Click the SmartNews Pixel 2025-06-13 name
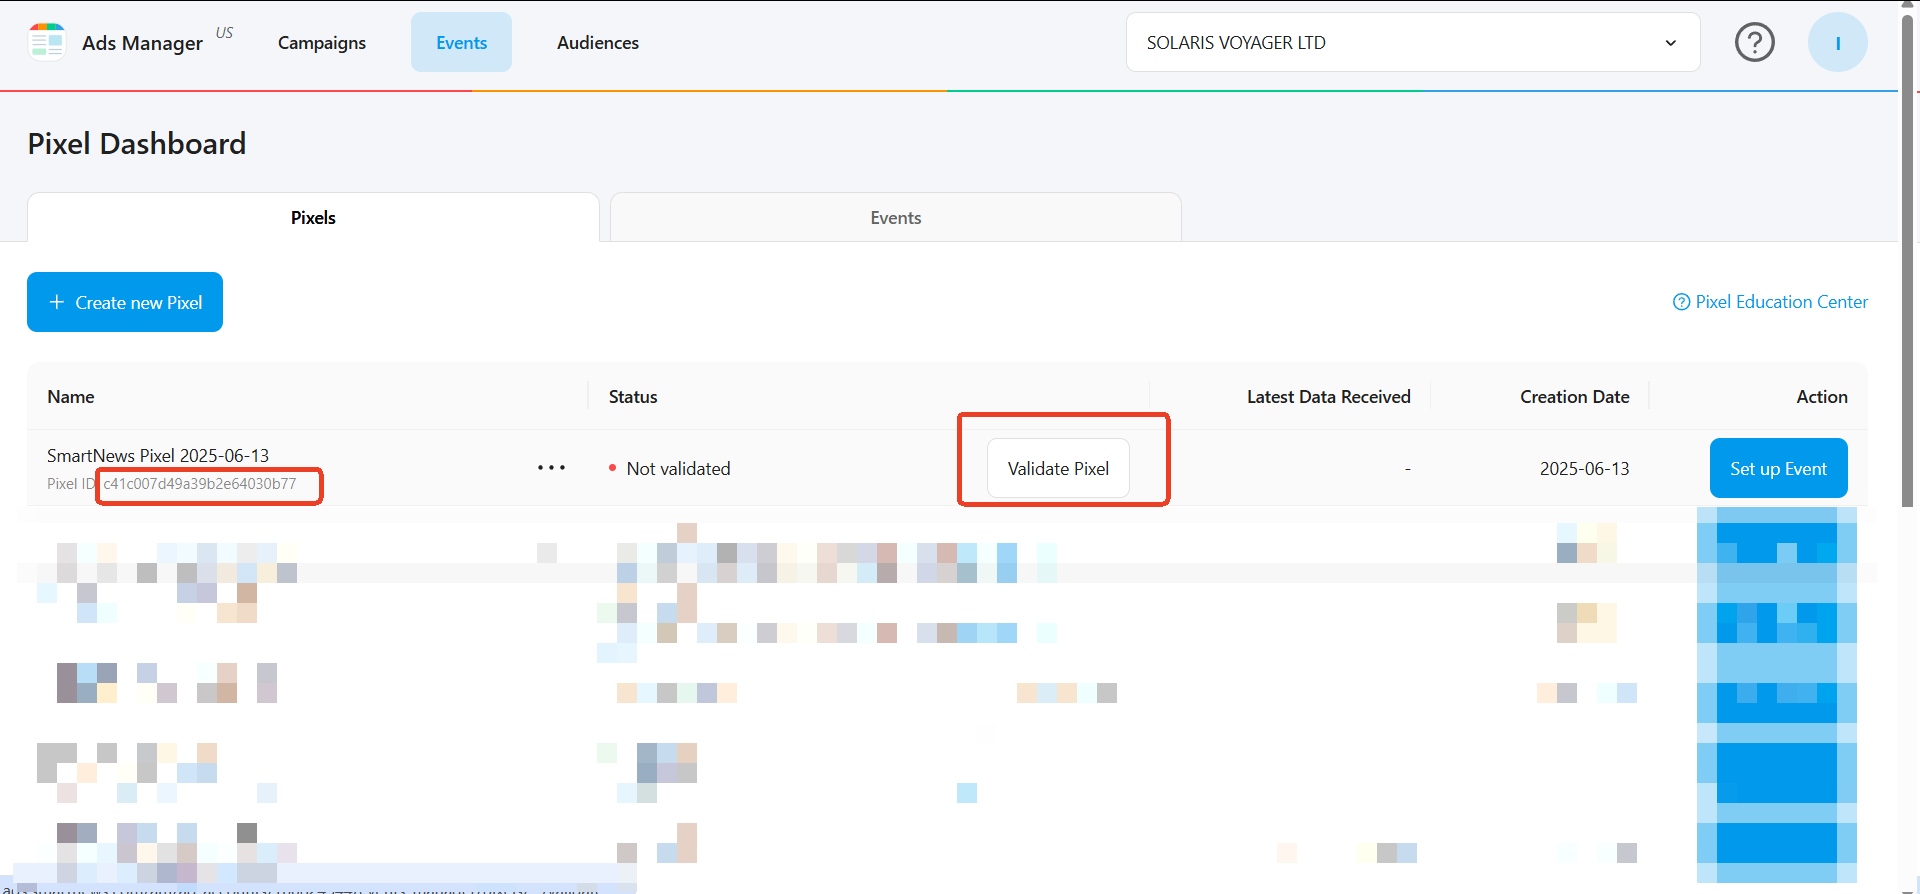Image resolution: width=1920 pixels, height=894 pixels. (158, 455)
